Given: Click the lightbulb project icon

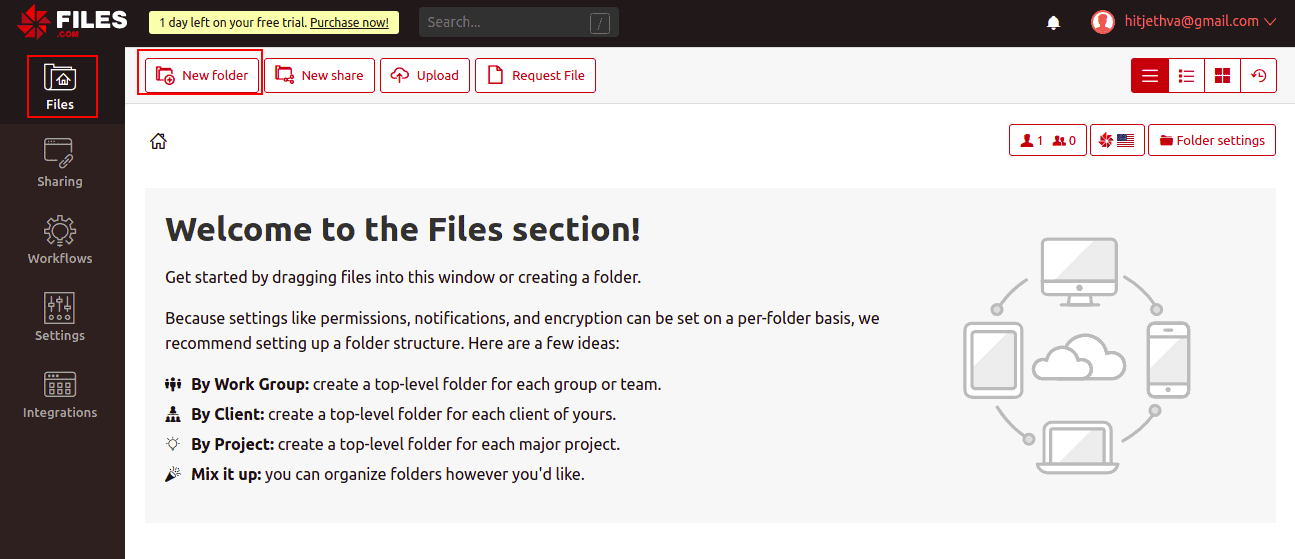Looking at the screenshot, I should point(173,444).
